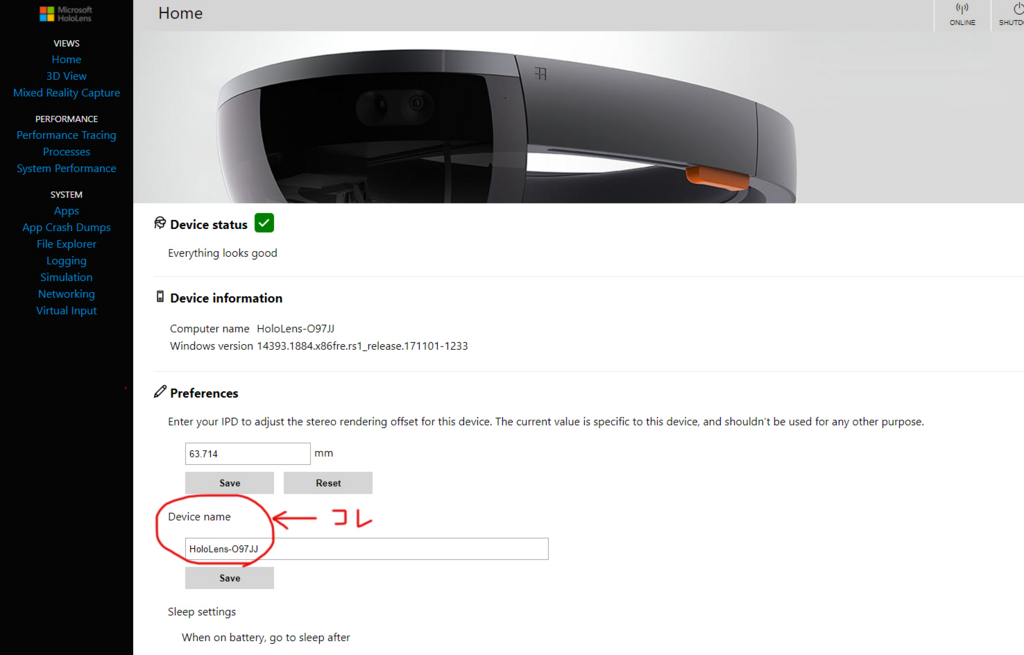
Task: Open the Home view link
Action: pyautogui.click(x=67, y=59)
